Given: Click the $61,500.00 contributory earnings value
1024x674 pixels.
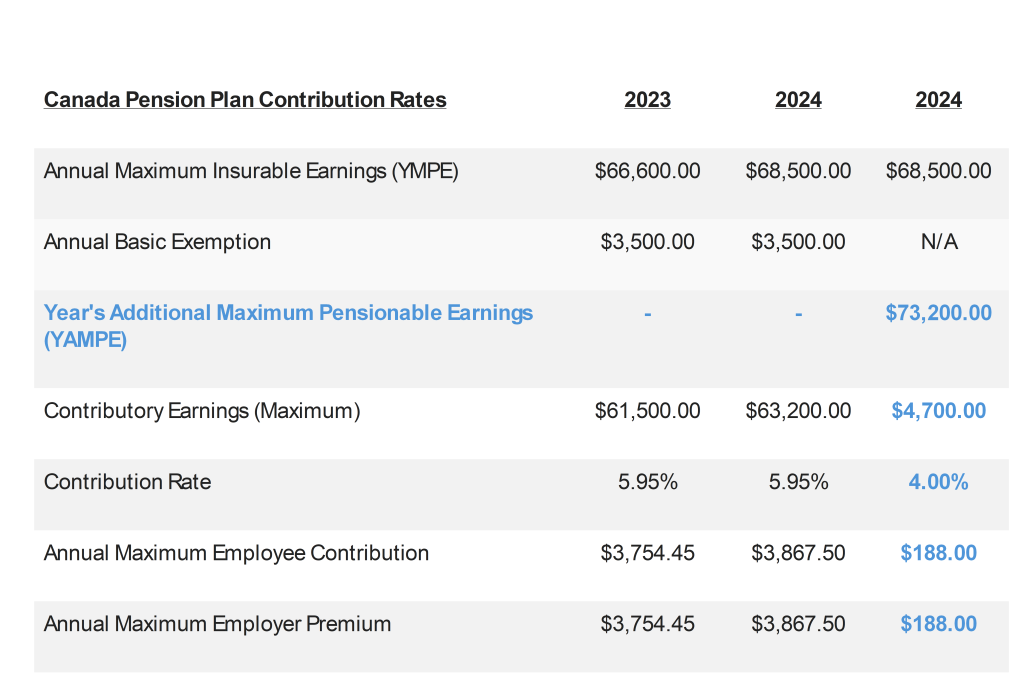Looking at the screenshot, I should point(647,411).
